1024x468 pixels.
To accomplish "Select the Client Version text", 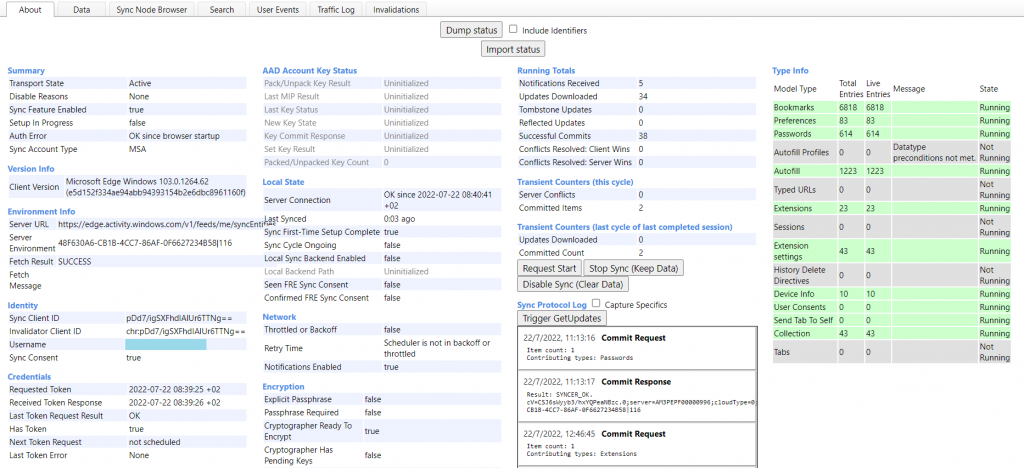I will click(x=155, y=187).
